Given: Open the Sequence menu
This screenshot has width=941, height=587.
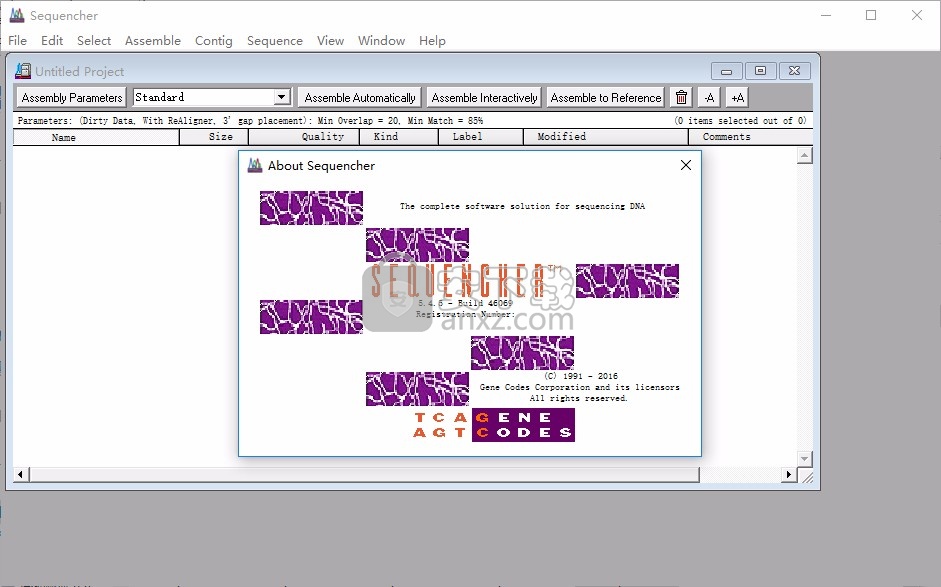Looking at the screenshot, I should pyautogui.click(x=275, y=40).
